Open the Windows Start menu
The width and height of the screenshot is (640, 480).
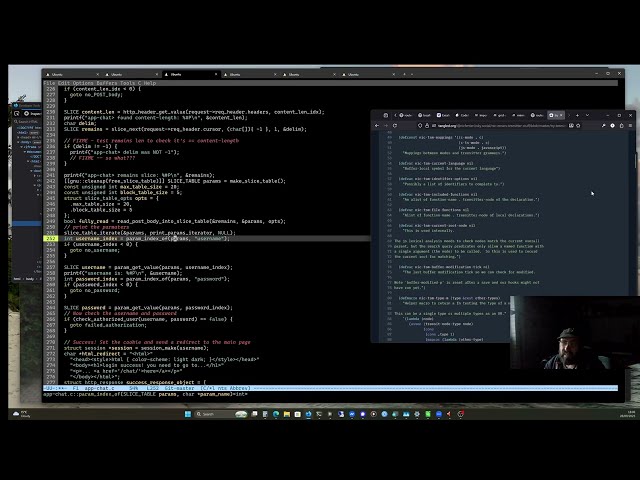click(188, 414)
